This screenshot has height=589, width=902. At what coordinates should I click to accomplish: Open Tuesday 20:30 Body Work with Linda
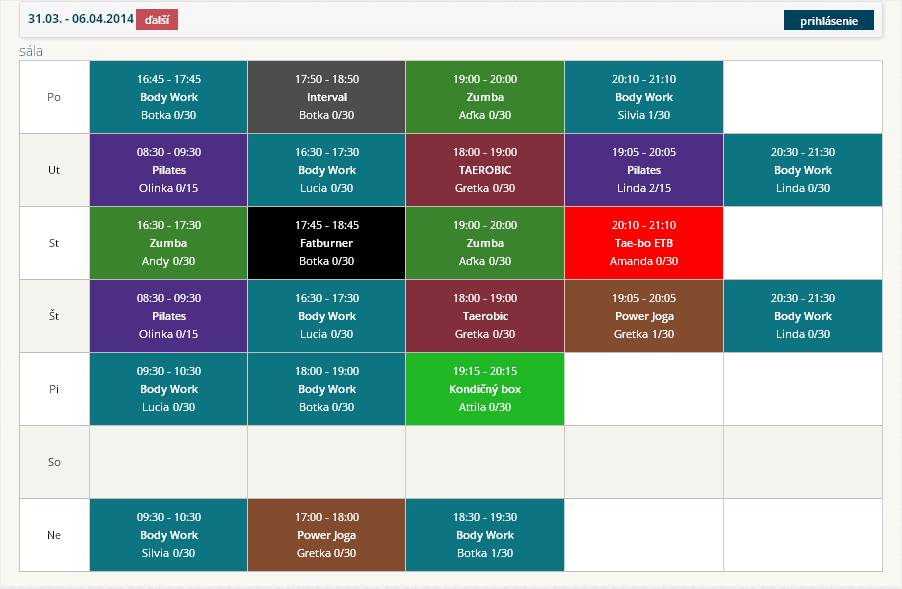tap(802, 170)
